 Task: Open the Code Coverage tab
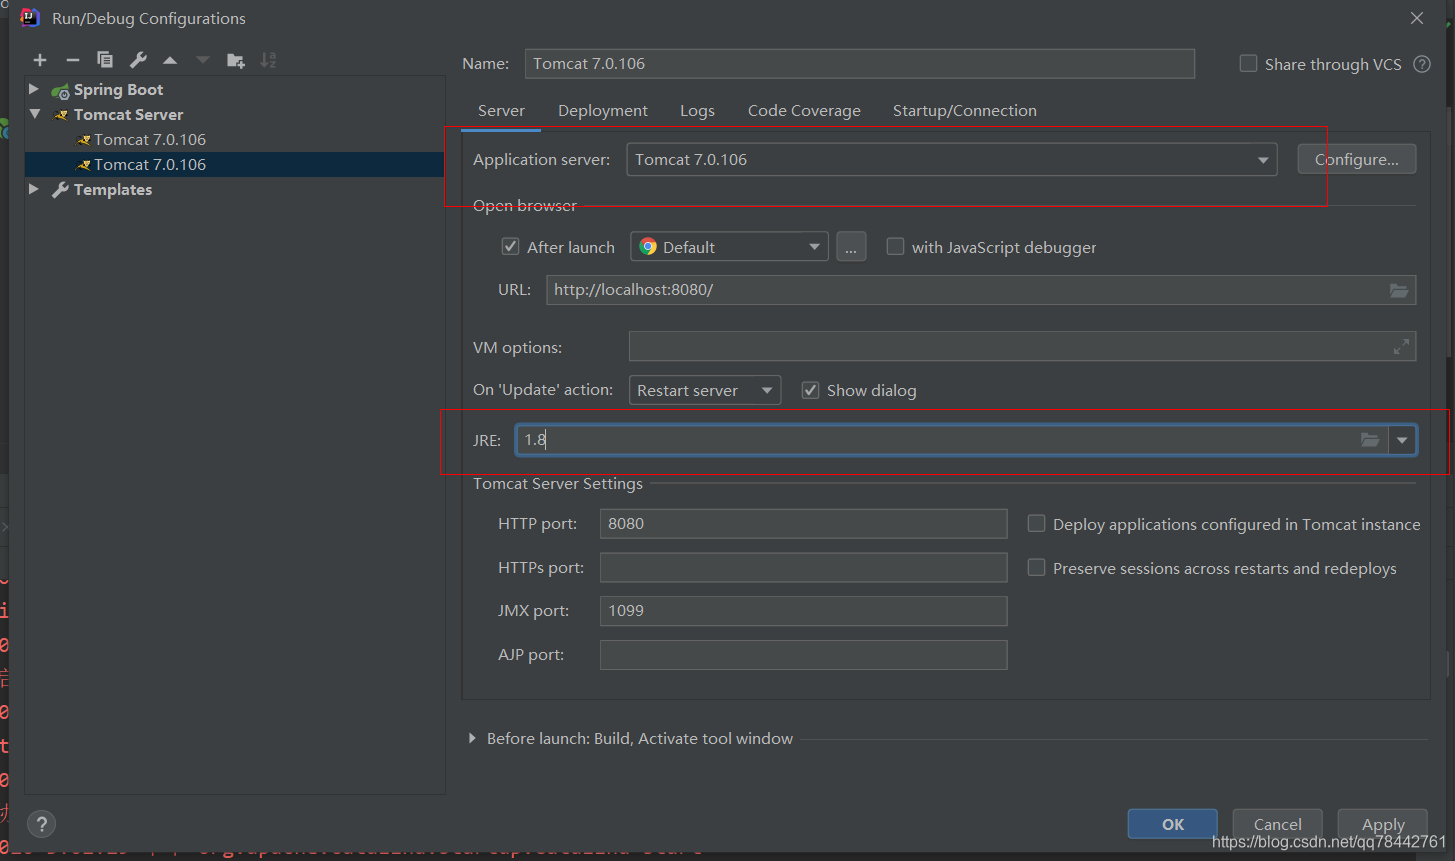(x=804, y=110)
